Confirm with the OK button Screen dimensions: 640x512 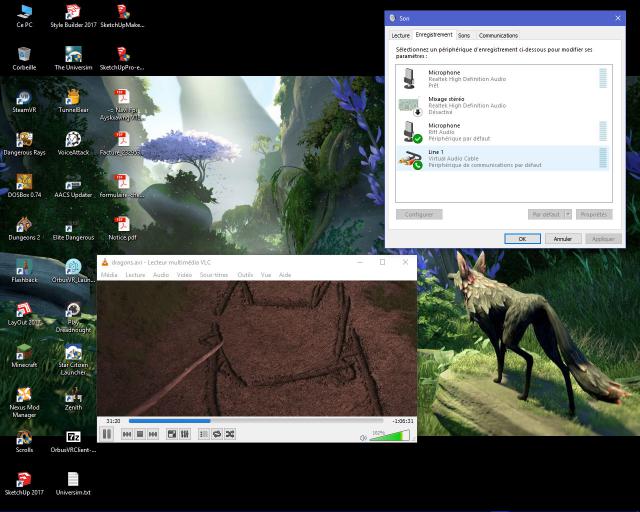pyautogui.click(x=522, y=239)
